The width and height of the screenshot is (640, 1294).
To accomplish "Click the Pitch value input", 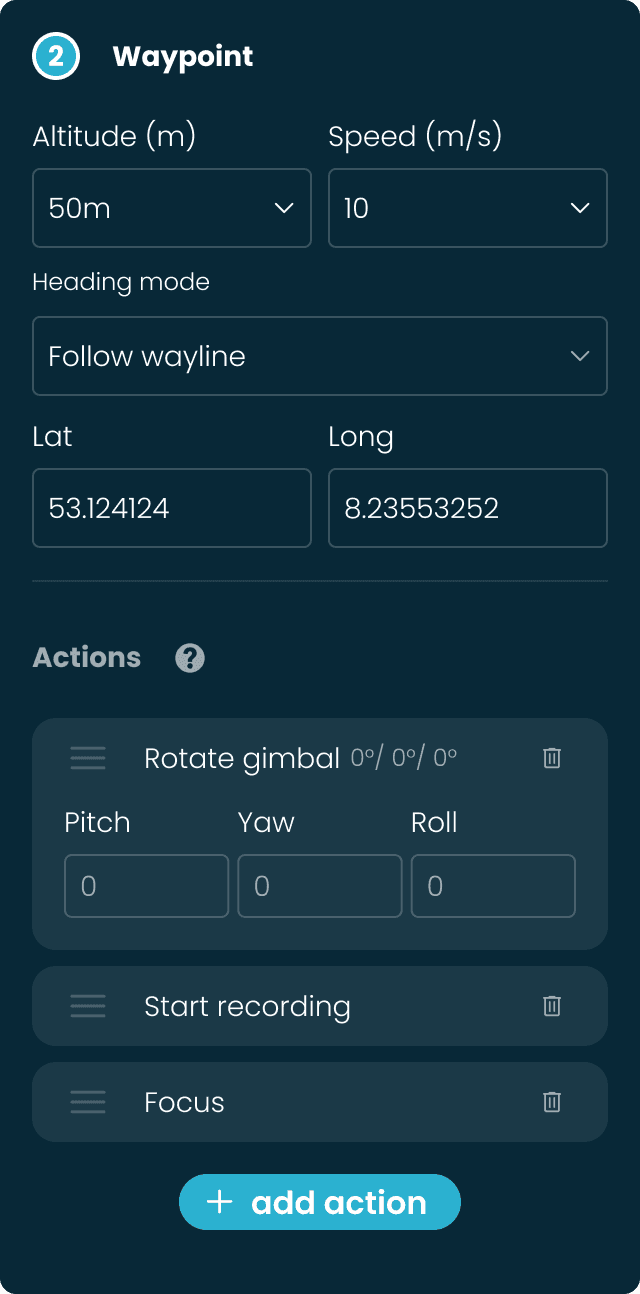I will tap(146, 886).
